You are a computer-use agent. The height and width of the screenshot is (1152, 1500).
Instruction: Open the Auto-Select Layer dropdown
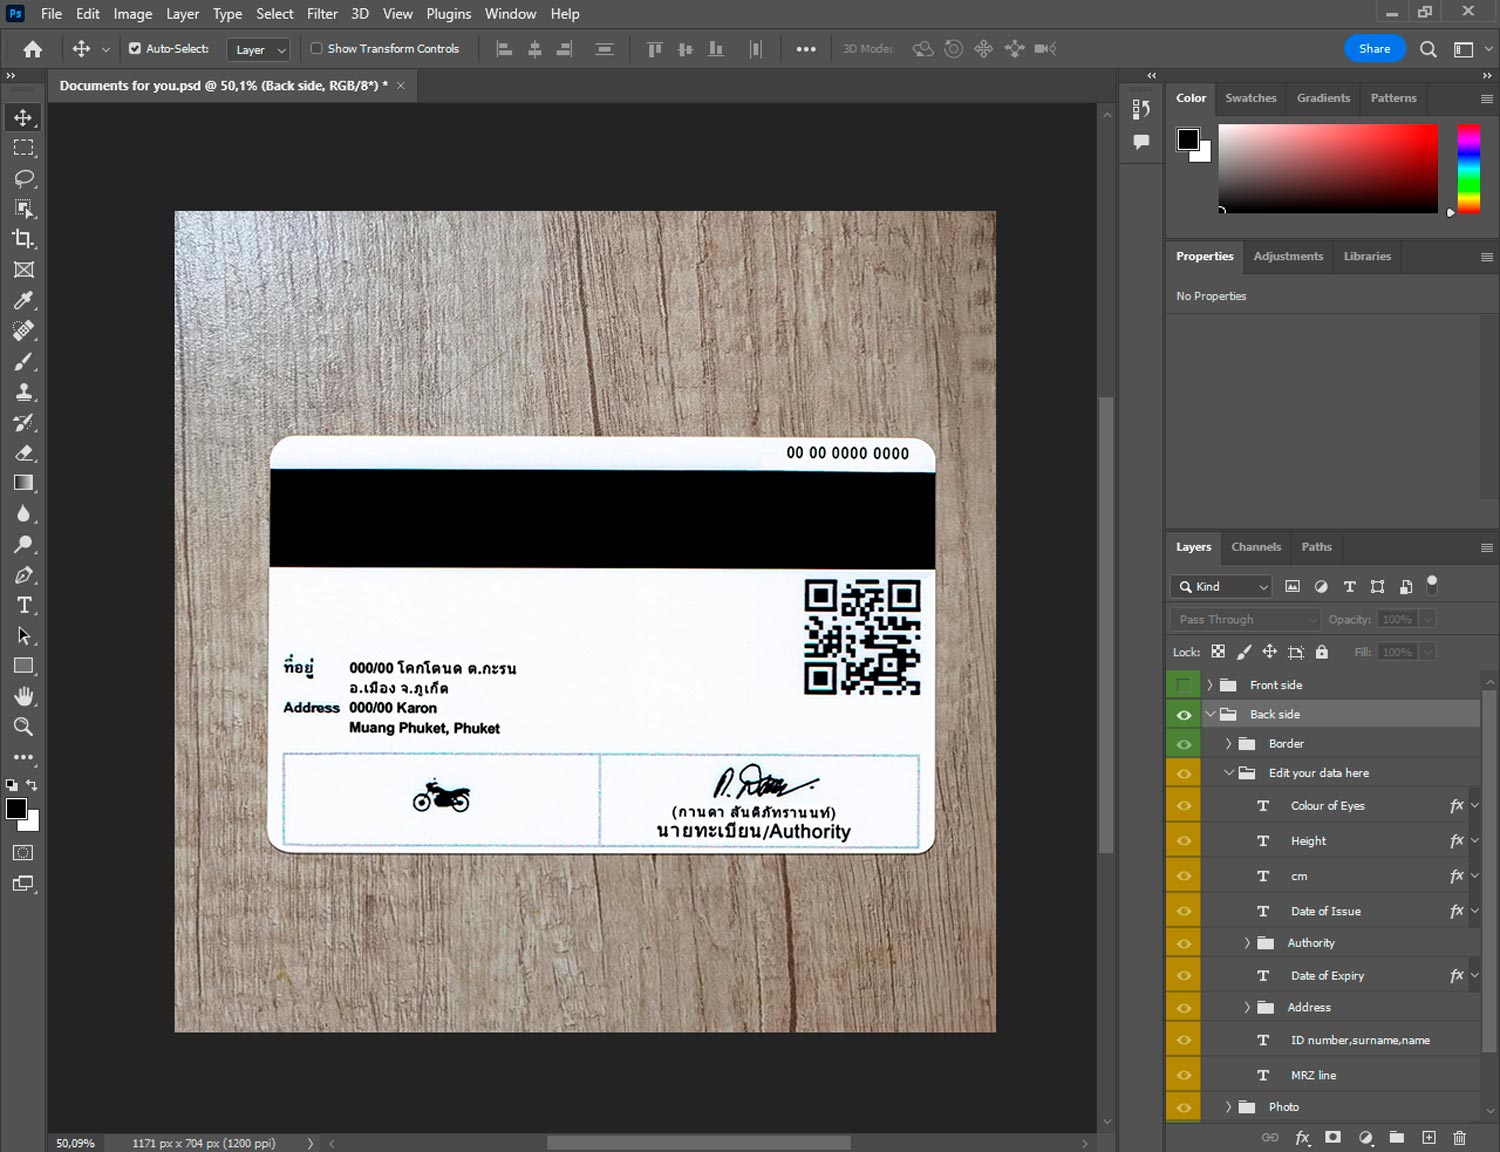259,49
